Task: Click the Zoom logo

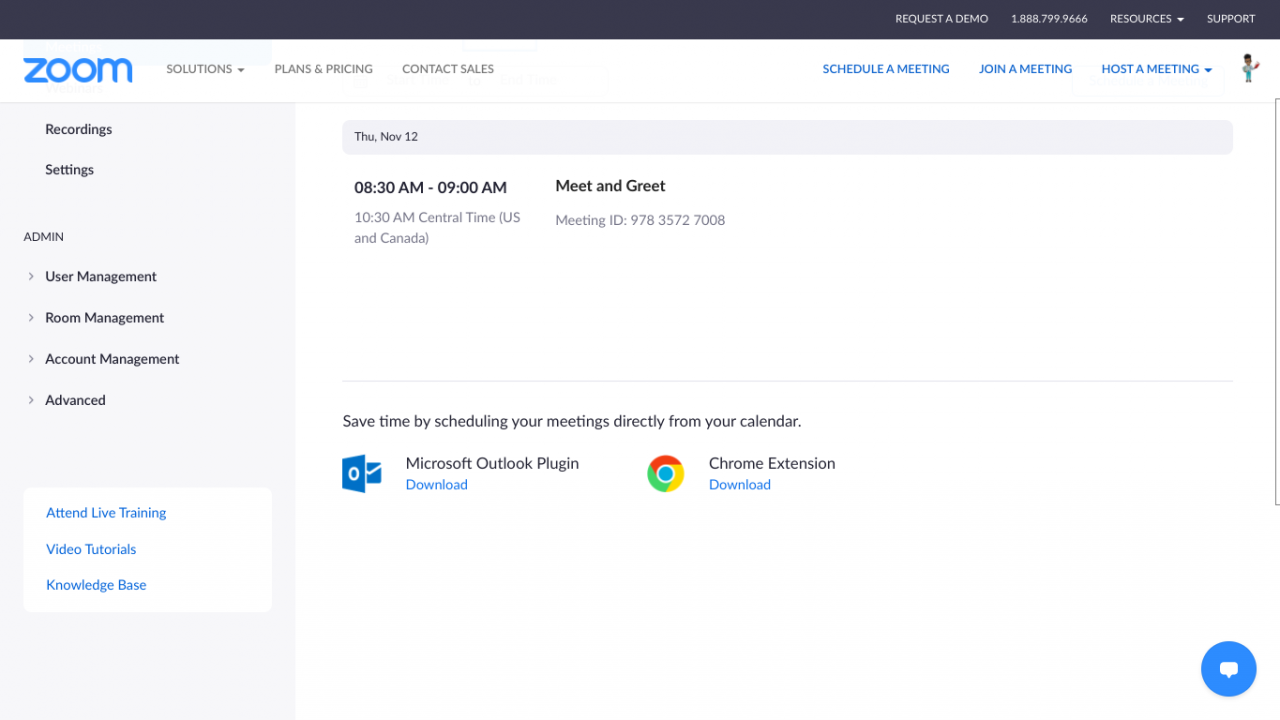Action: [x=78, y=70]
